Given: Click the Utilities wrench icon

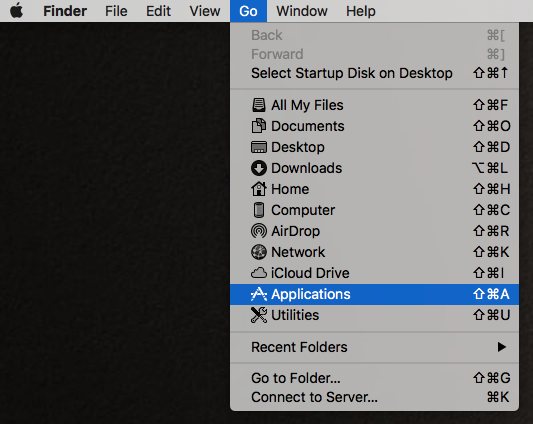Looking at the screenshot, I should (259, 315).
